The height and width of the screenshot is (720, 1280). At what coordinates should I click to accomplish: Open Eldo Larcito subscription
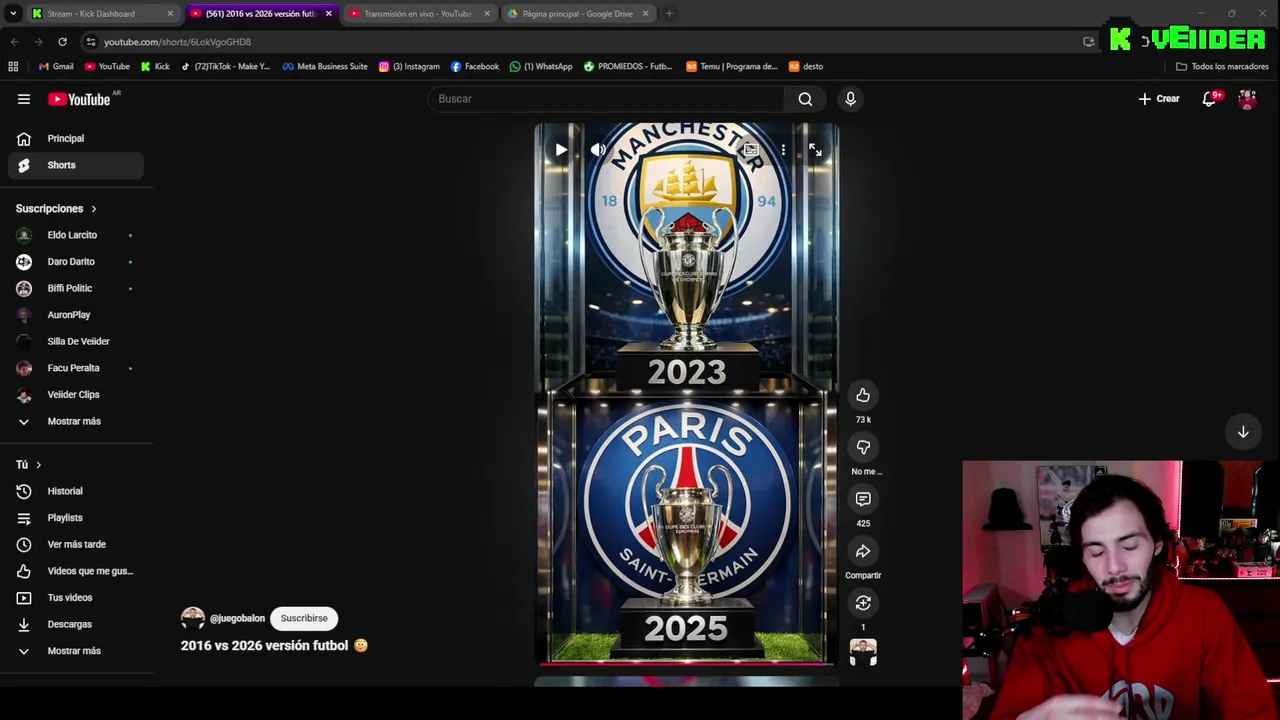(76, 235)
